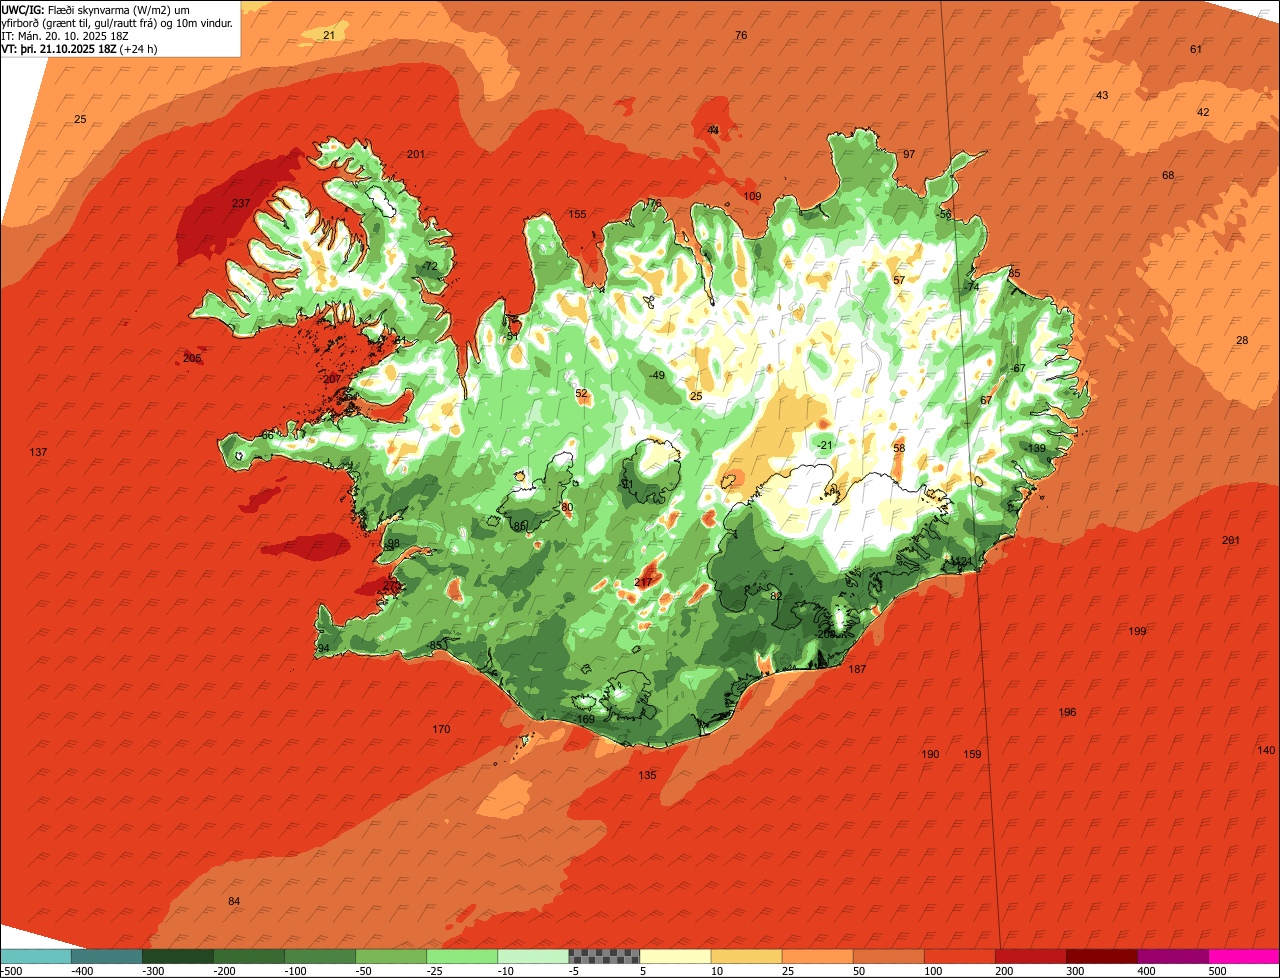Pick the magenta above-500 legend swatch
This screenshot has height=978, width=1280.
1243,956
